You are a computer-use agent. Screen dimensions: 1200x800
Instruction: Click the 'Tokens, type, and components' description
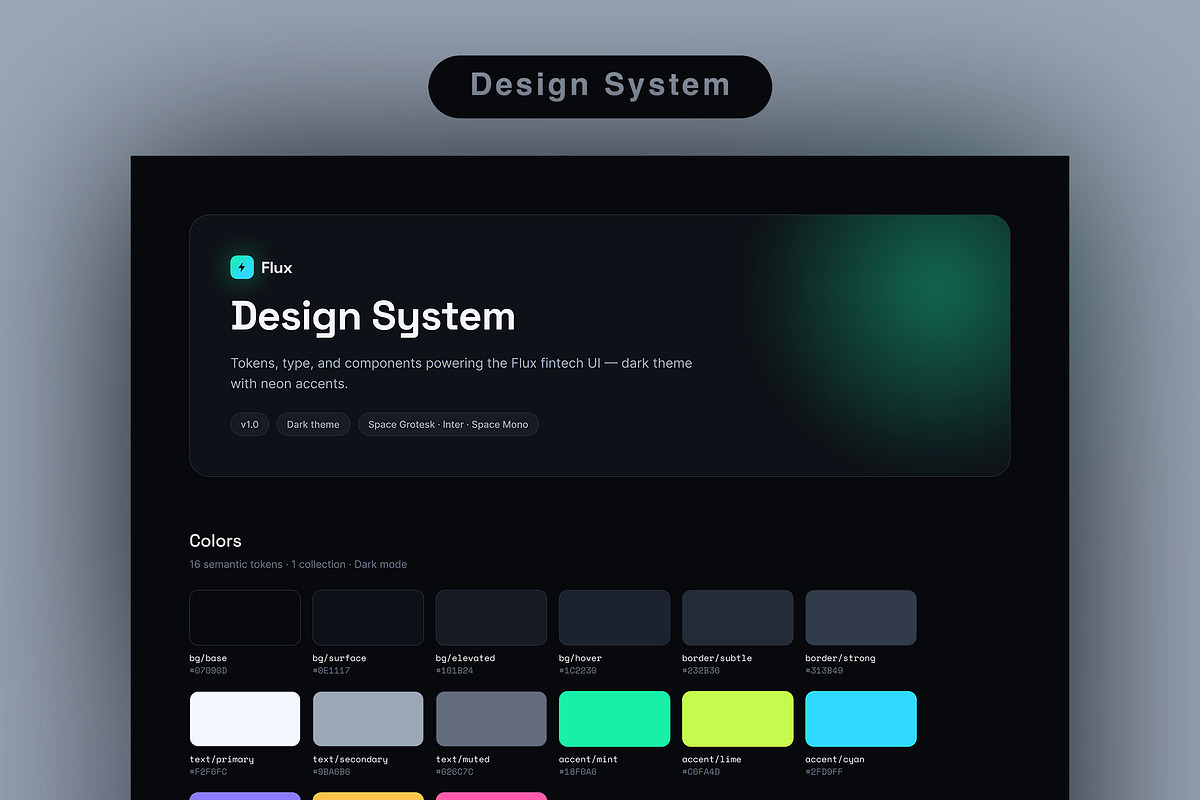pos(461,373)
